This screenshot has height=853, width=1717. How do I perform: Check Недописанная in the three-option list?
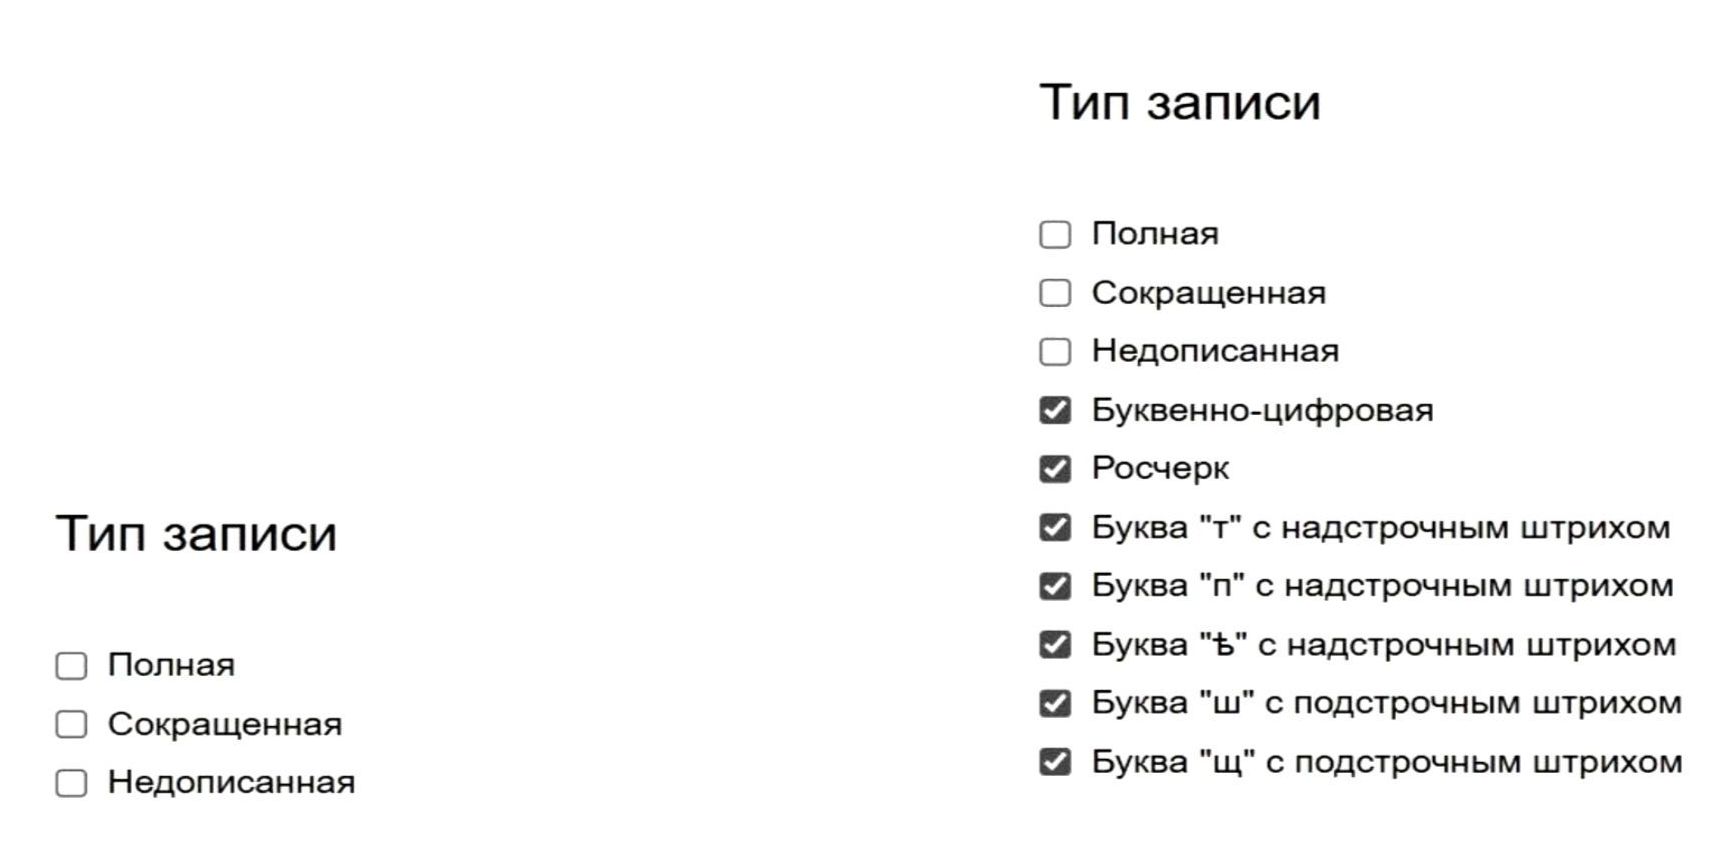[71, 783]
